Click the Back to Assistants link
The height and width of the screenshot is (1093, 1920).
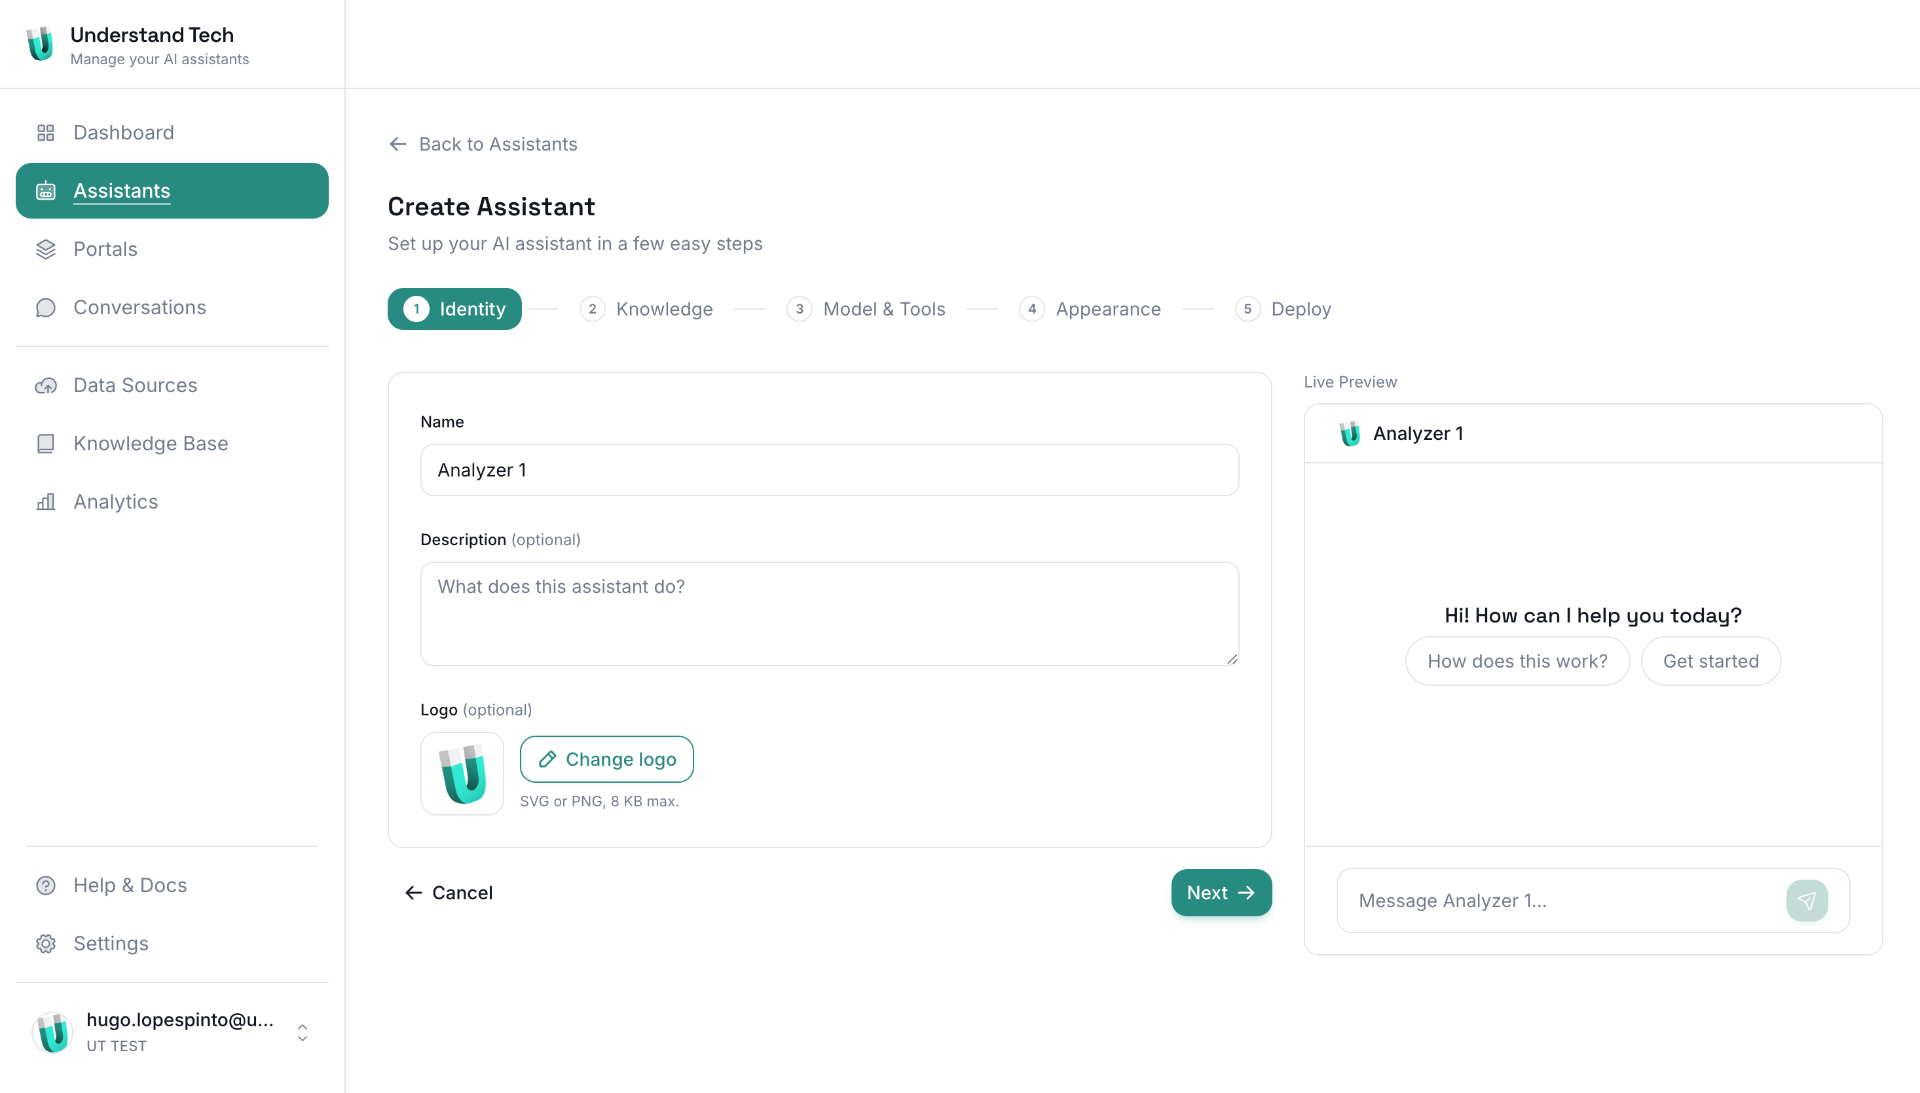tap(483, 144)
